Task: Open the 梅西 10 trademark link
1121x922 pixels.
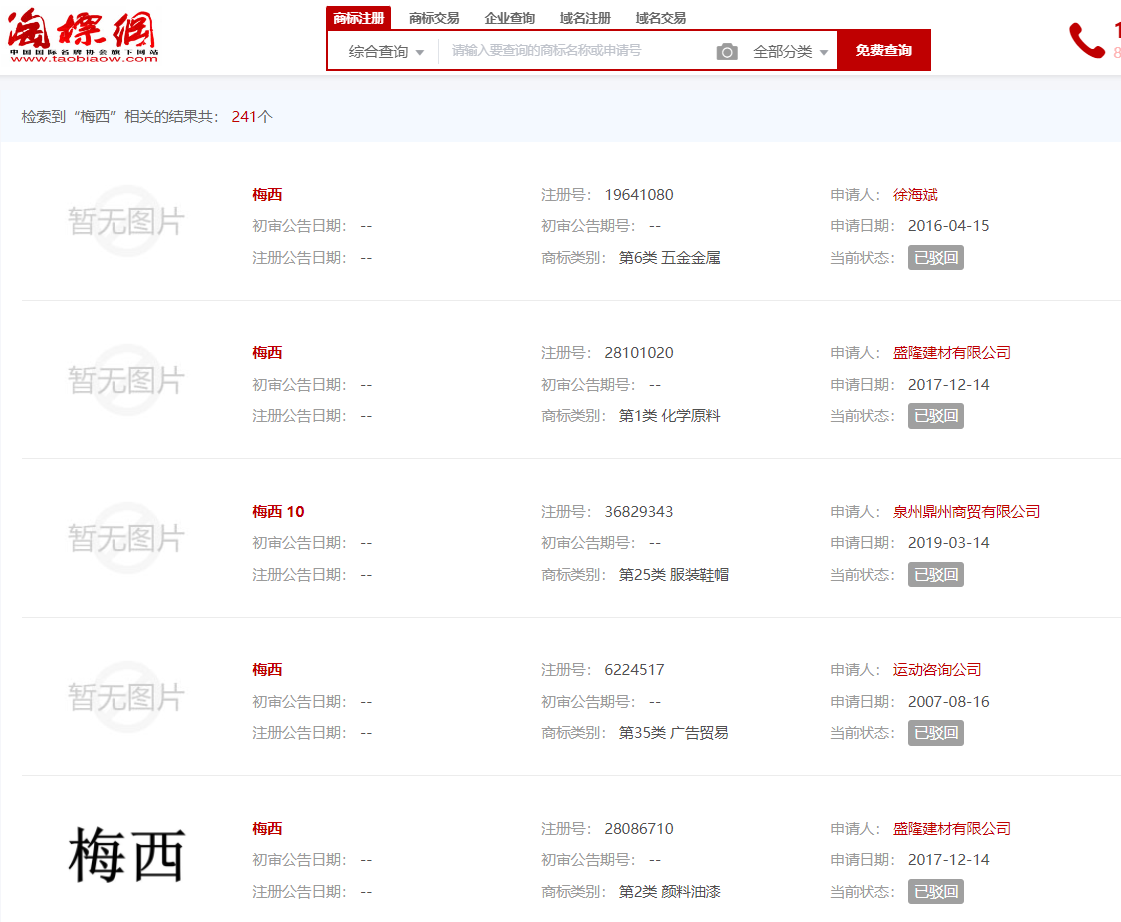Action: [278, 512]
